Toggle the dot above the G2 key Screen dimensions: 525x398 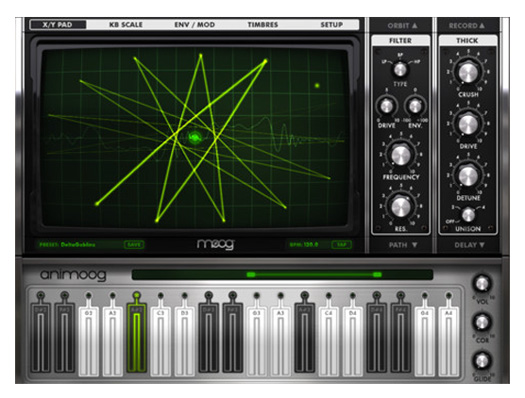[x=88, y=296]
